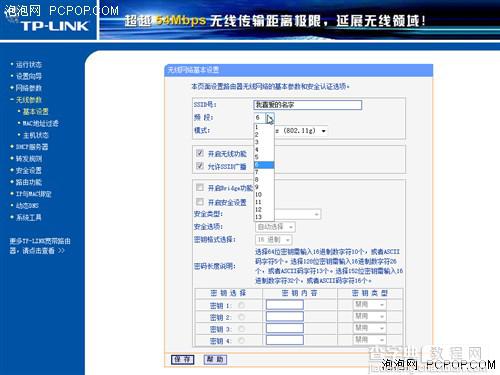Click the 帮助 button
The width and height of the screenshot is (500, 375).
point(215,359)
